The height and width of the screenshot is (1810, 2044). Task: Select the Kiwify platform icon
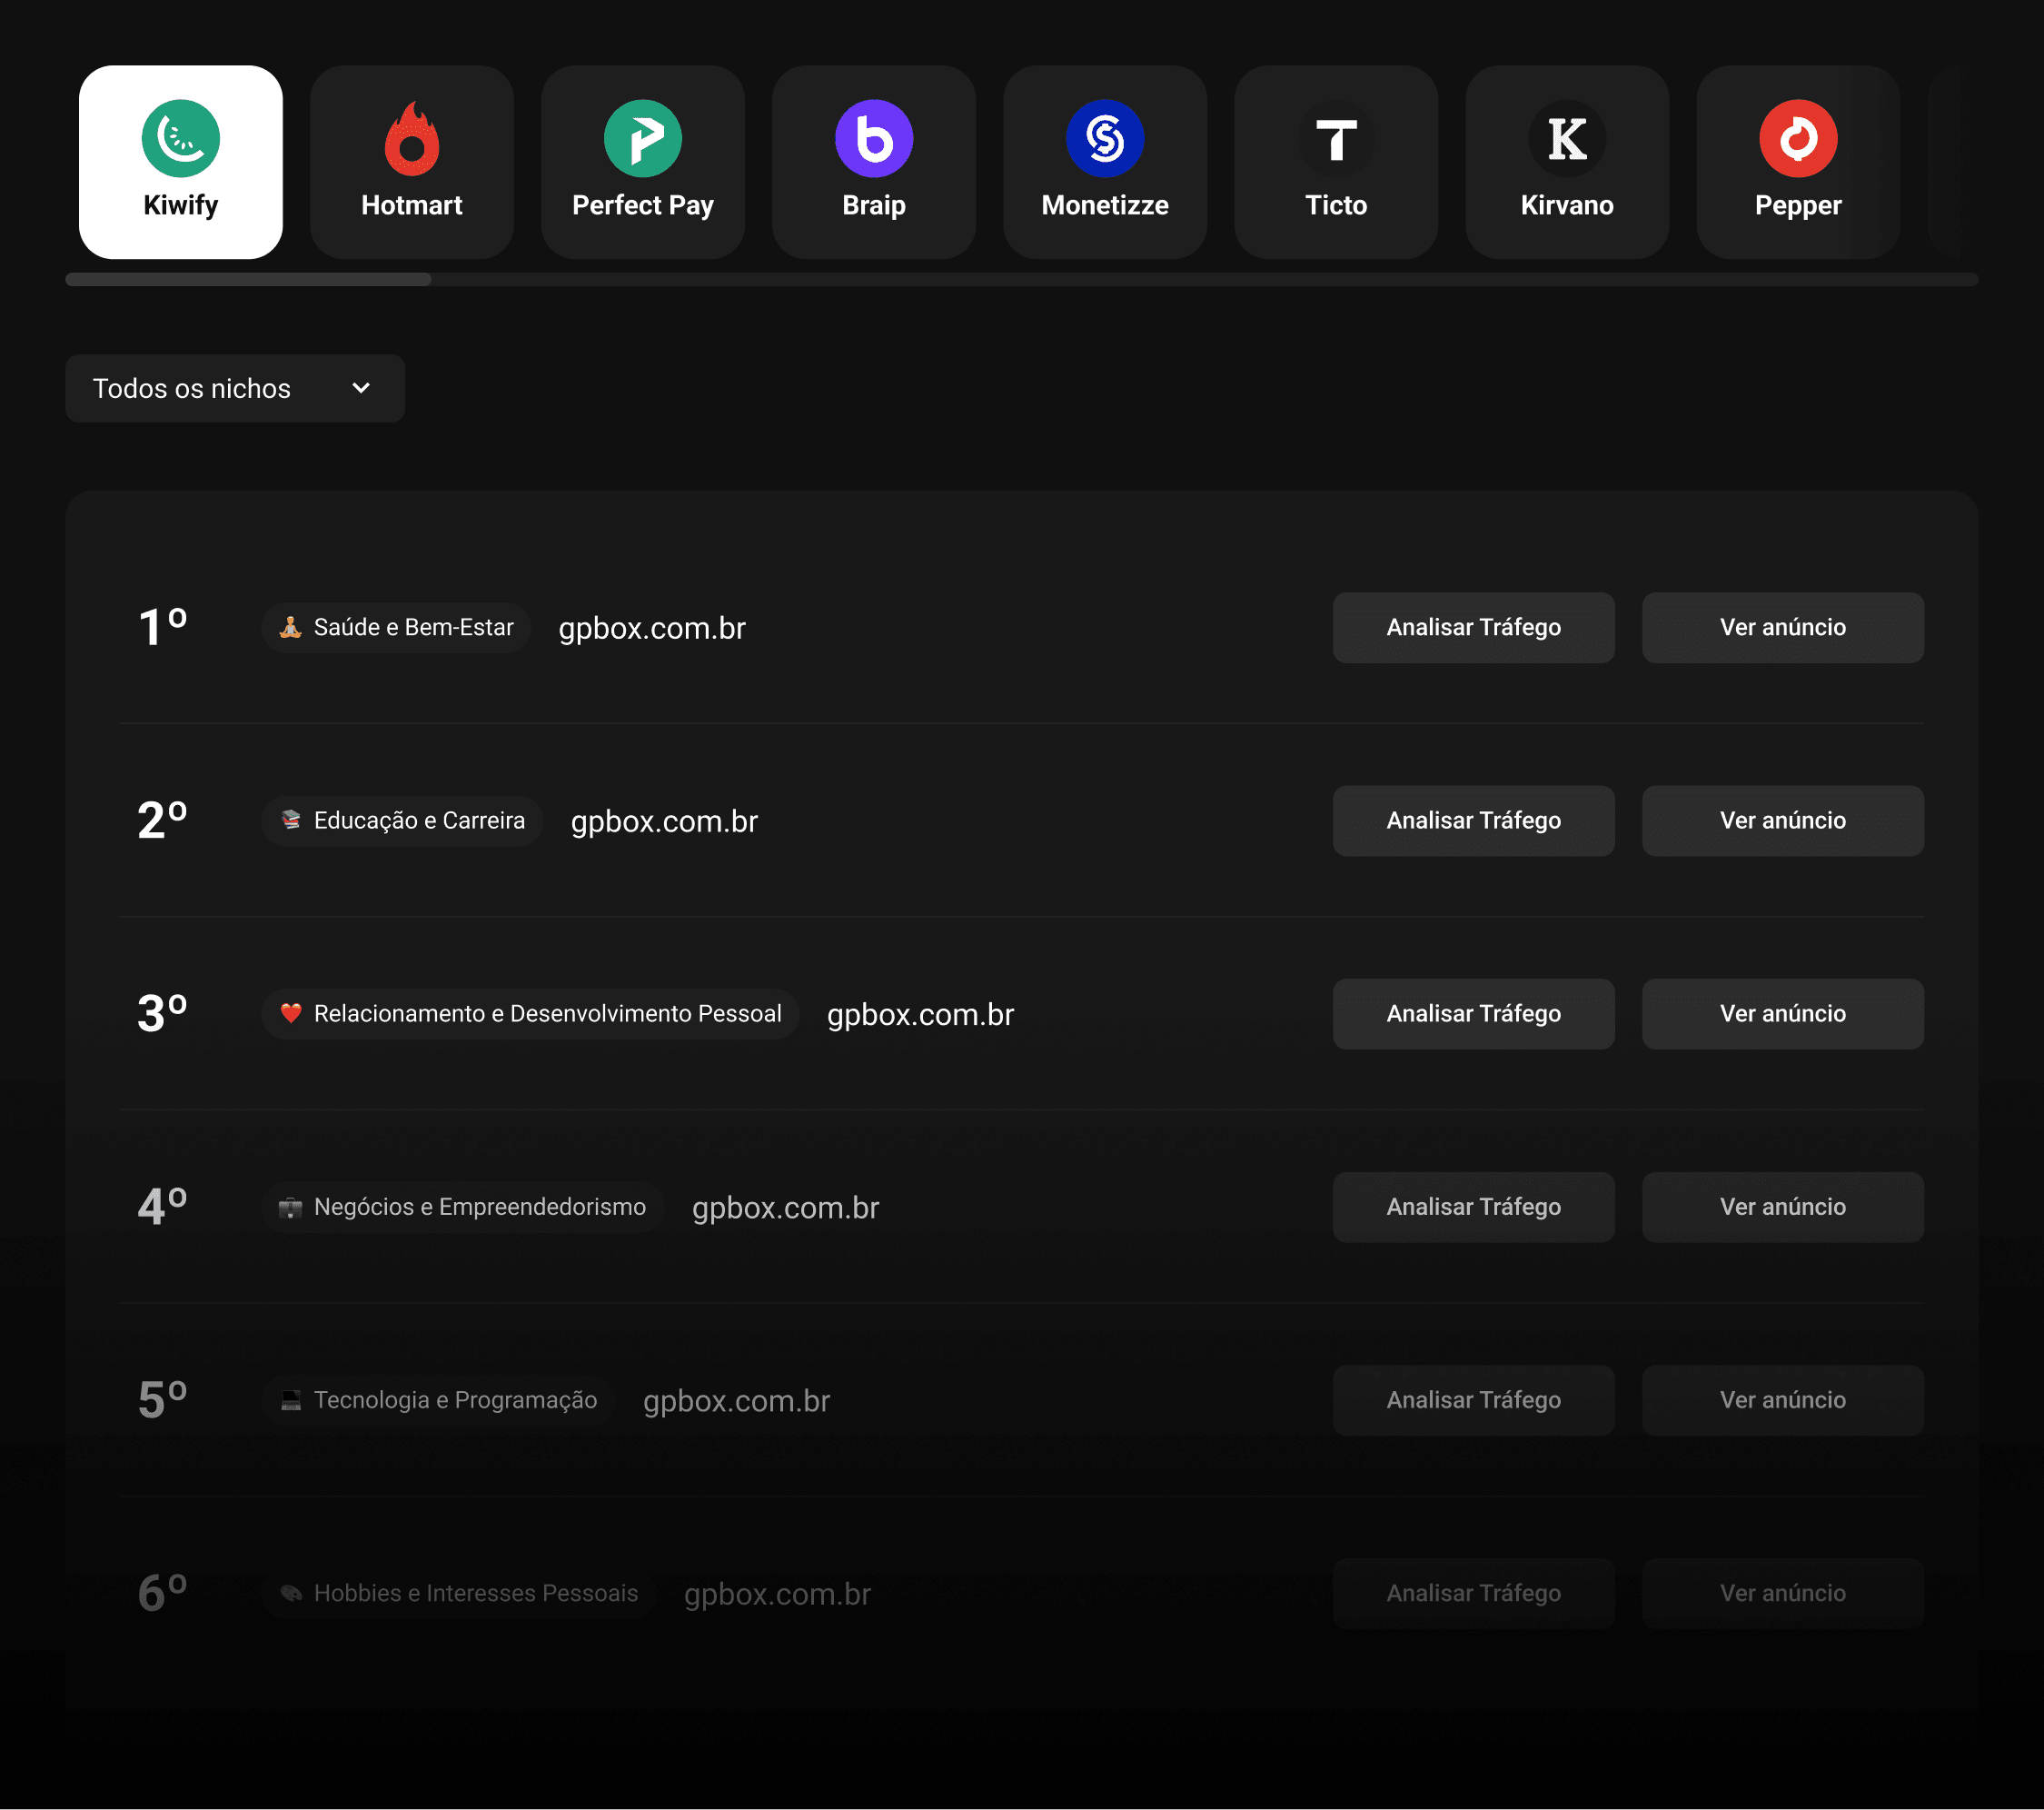[x=180, y=139]
